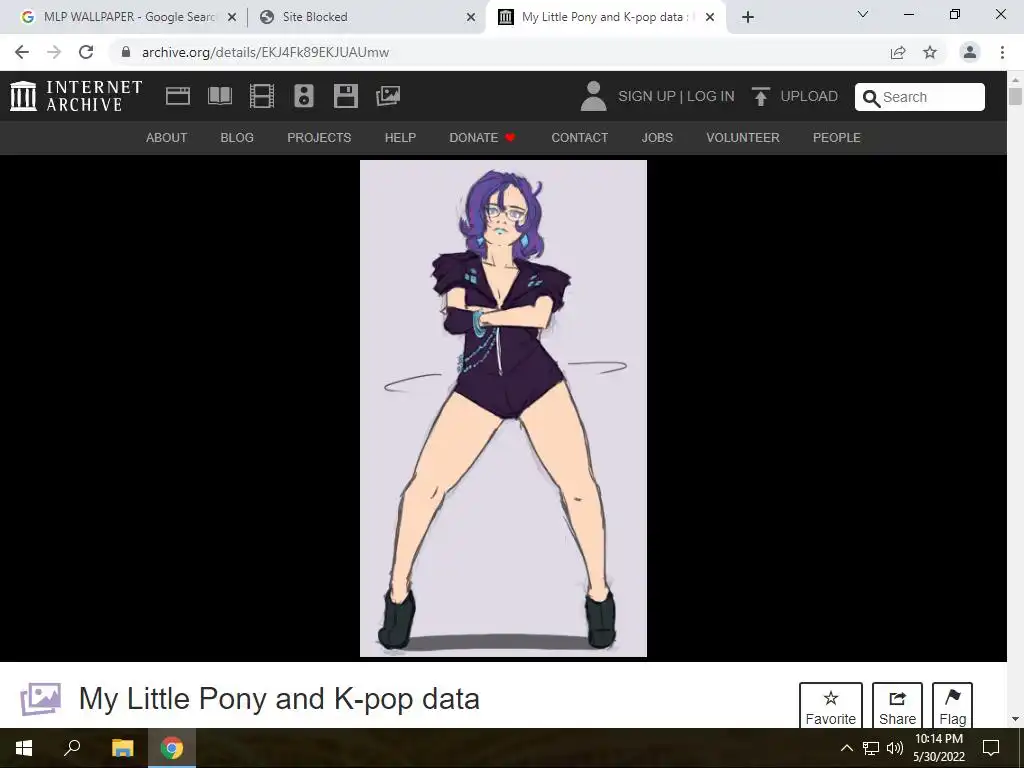Open the BLOG menu item
The height and width of the screenshot is (768, 1024).
[x=237, y=138]
